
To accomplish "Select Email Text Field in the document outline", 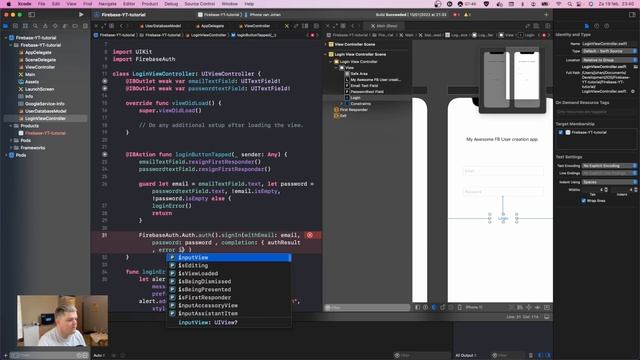I will click(x=364, y=86).
